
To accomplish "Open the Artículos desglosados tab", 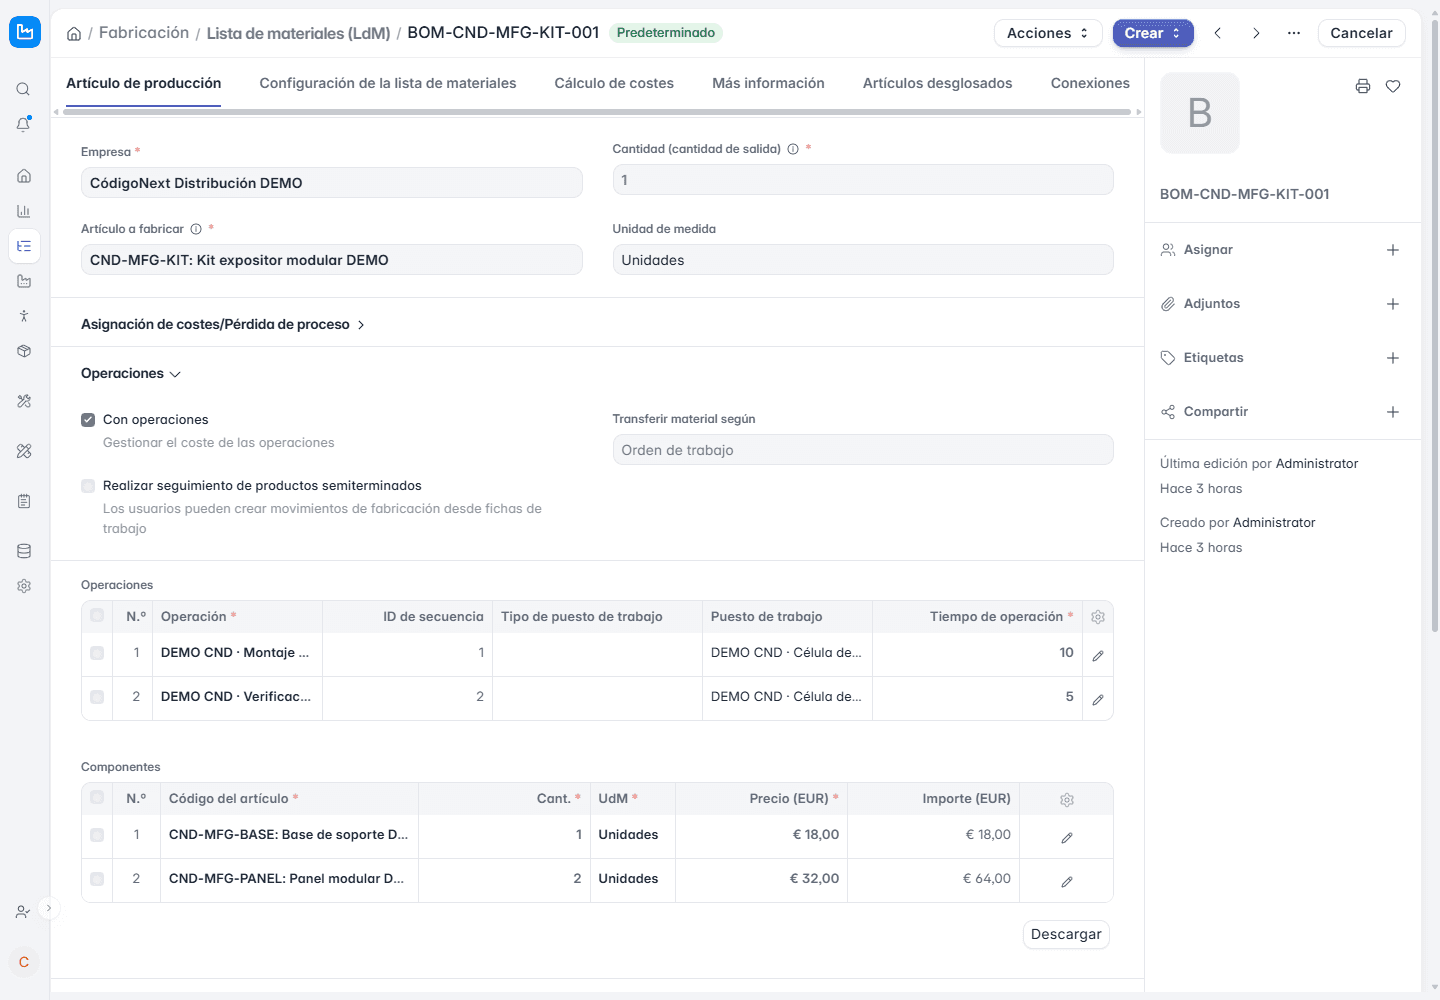I will click(938, 83).
